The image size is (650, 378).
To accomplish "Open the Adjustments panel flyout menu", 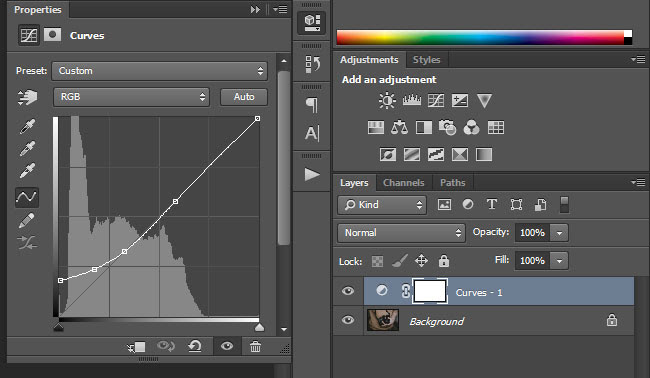I will pyautogui.click(x=638, y=60).
